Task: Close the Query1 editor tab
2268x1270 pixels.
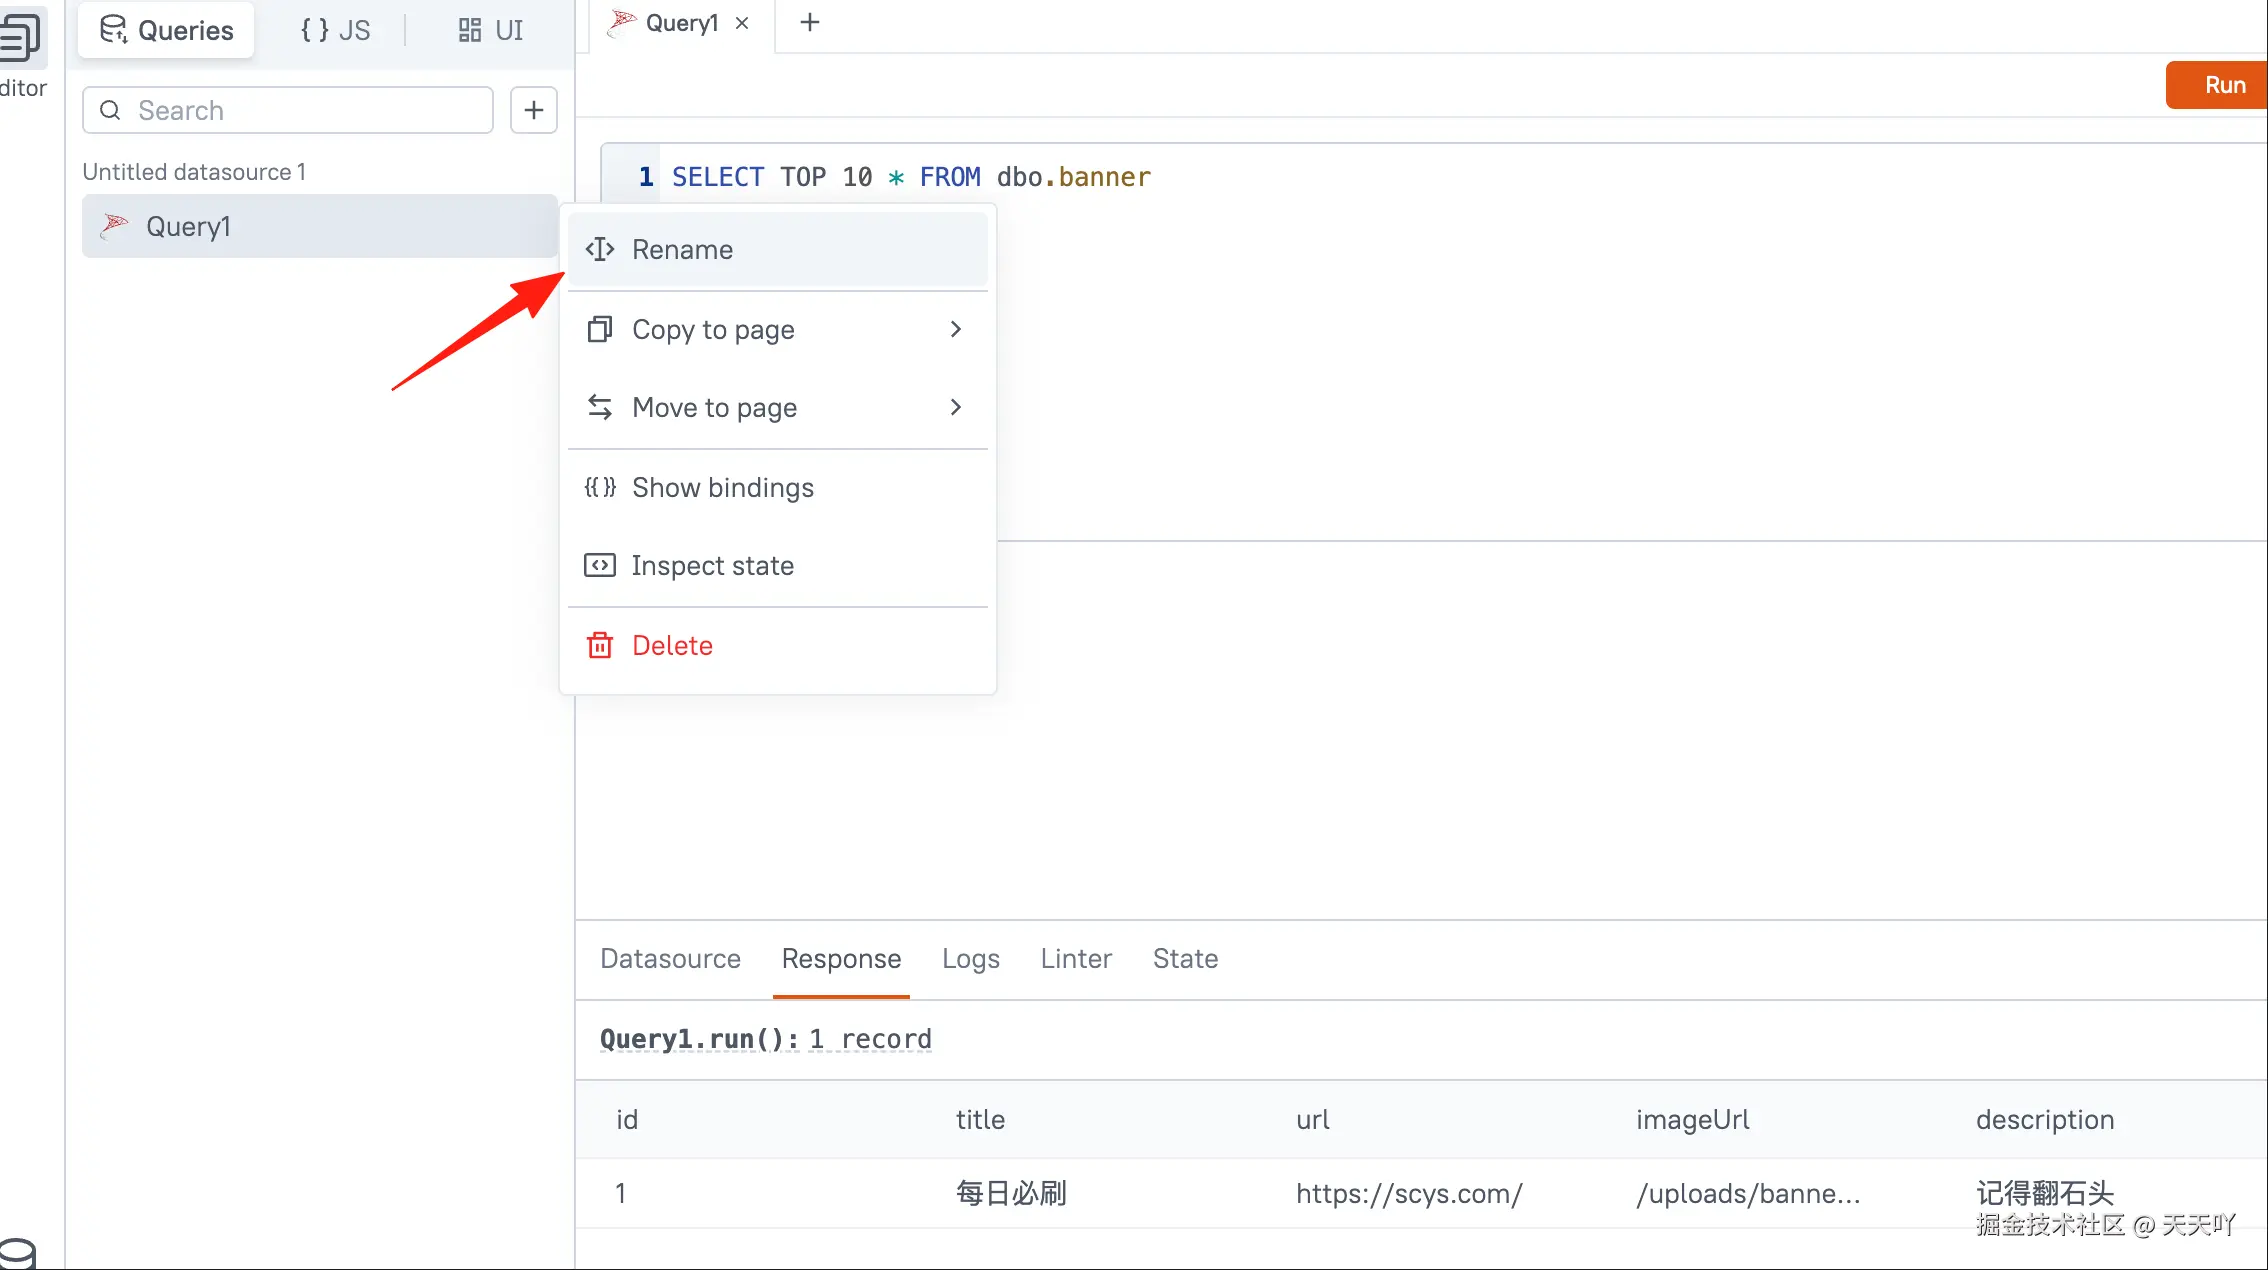Action: tap(742, 23)
